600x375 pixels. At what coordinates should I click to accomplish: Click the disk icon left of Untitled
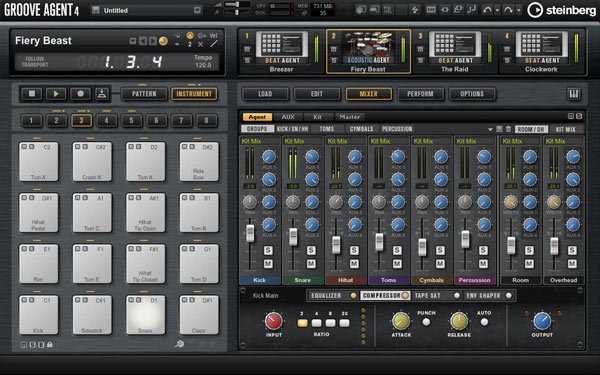[96, 10]
